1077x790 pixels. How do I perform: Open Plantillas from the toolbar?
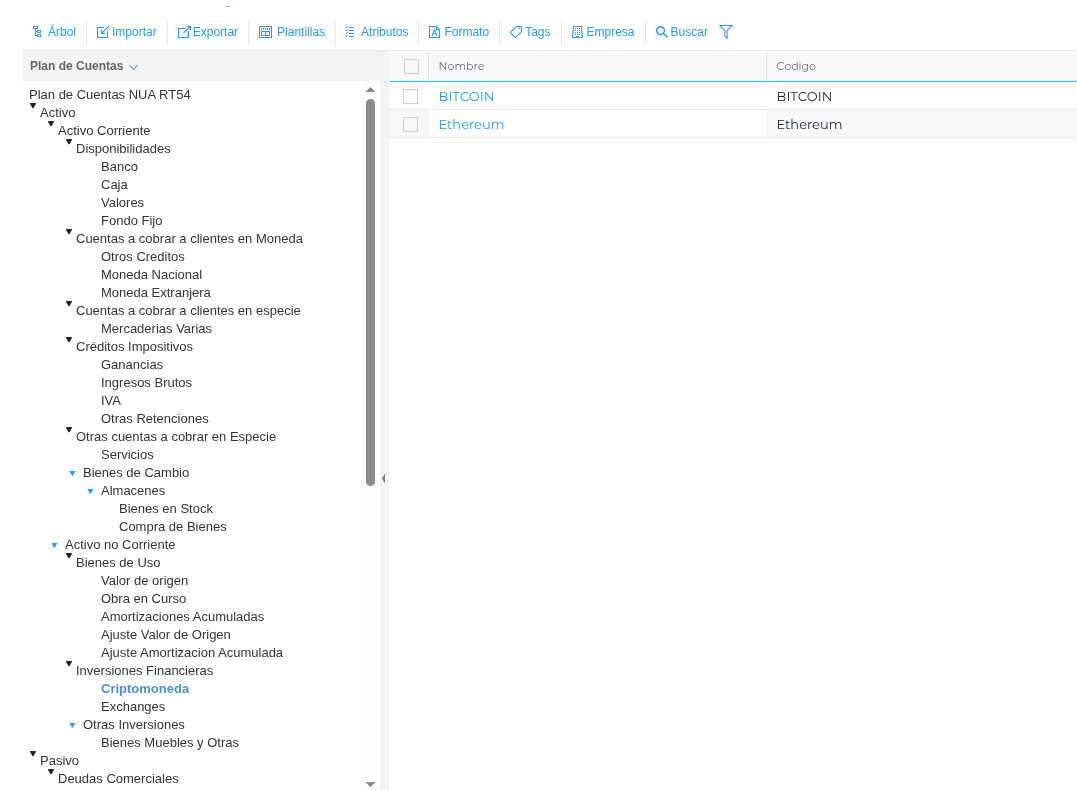291,32
